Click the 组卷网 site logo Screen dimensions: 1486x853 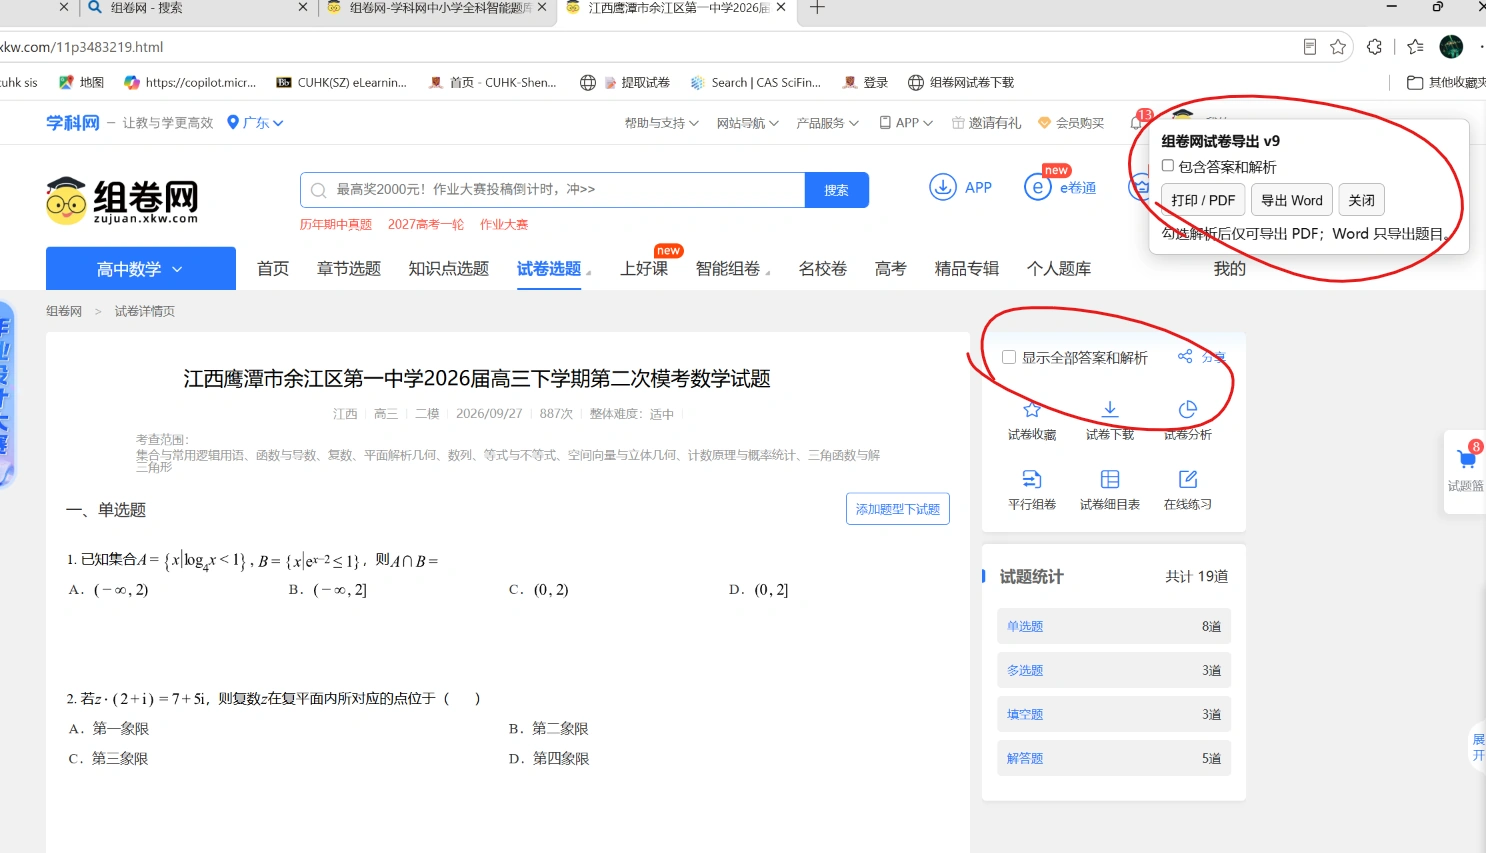point(122,200)
